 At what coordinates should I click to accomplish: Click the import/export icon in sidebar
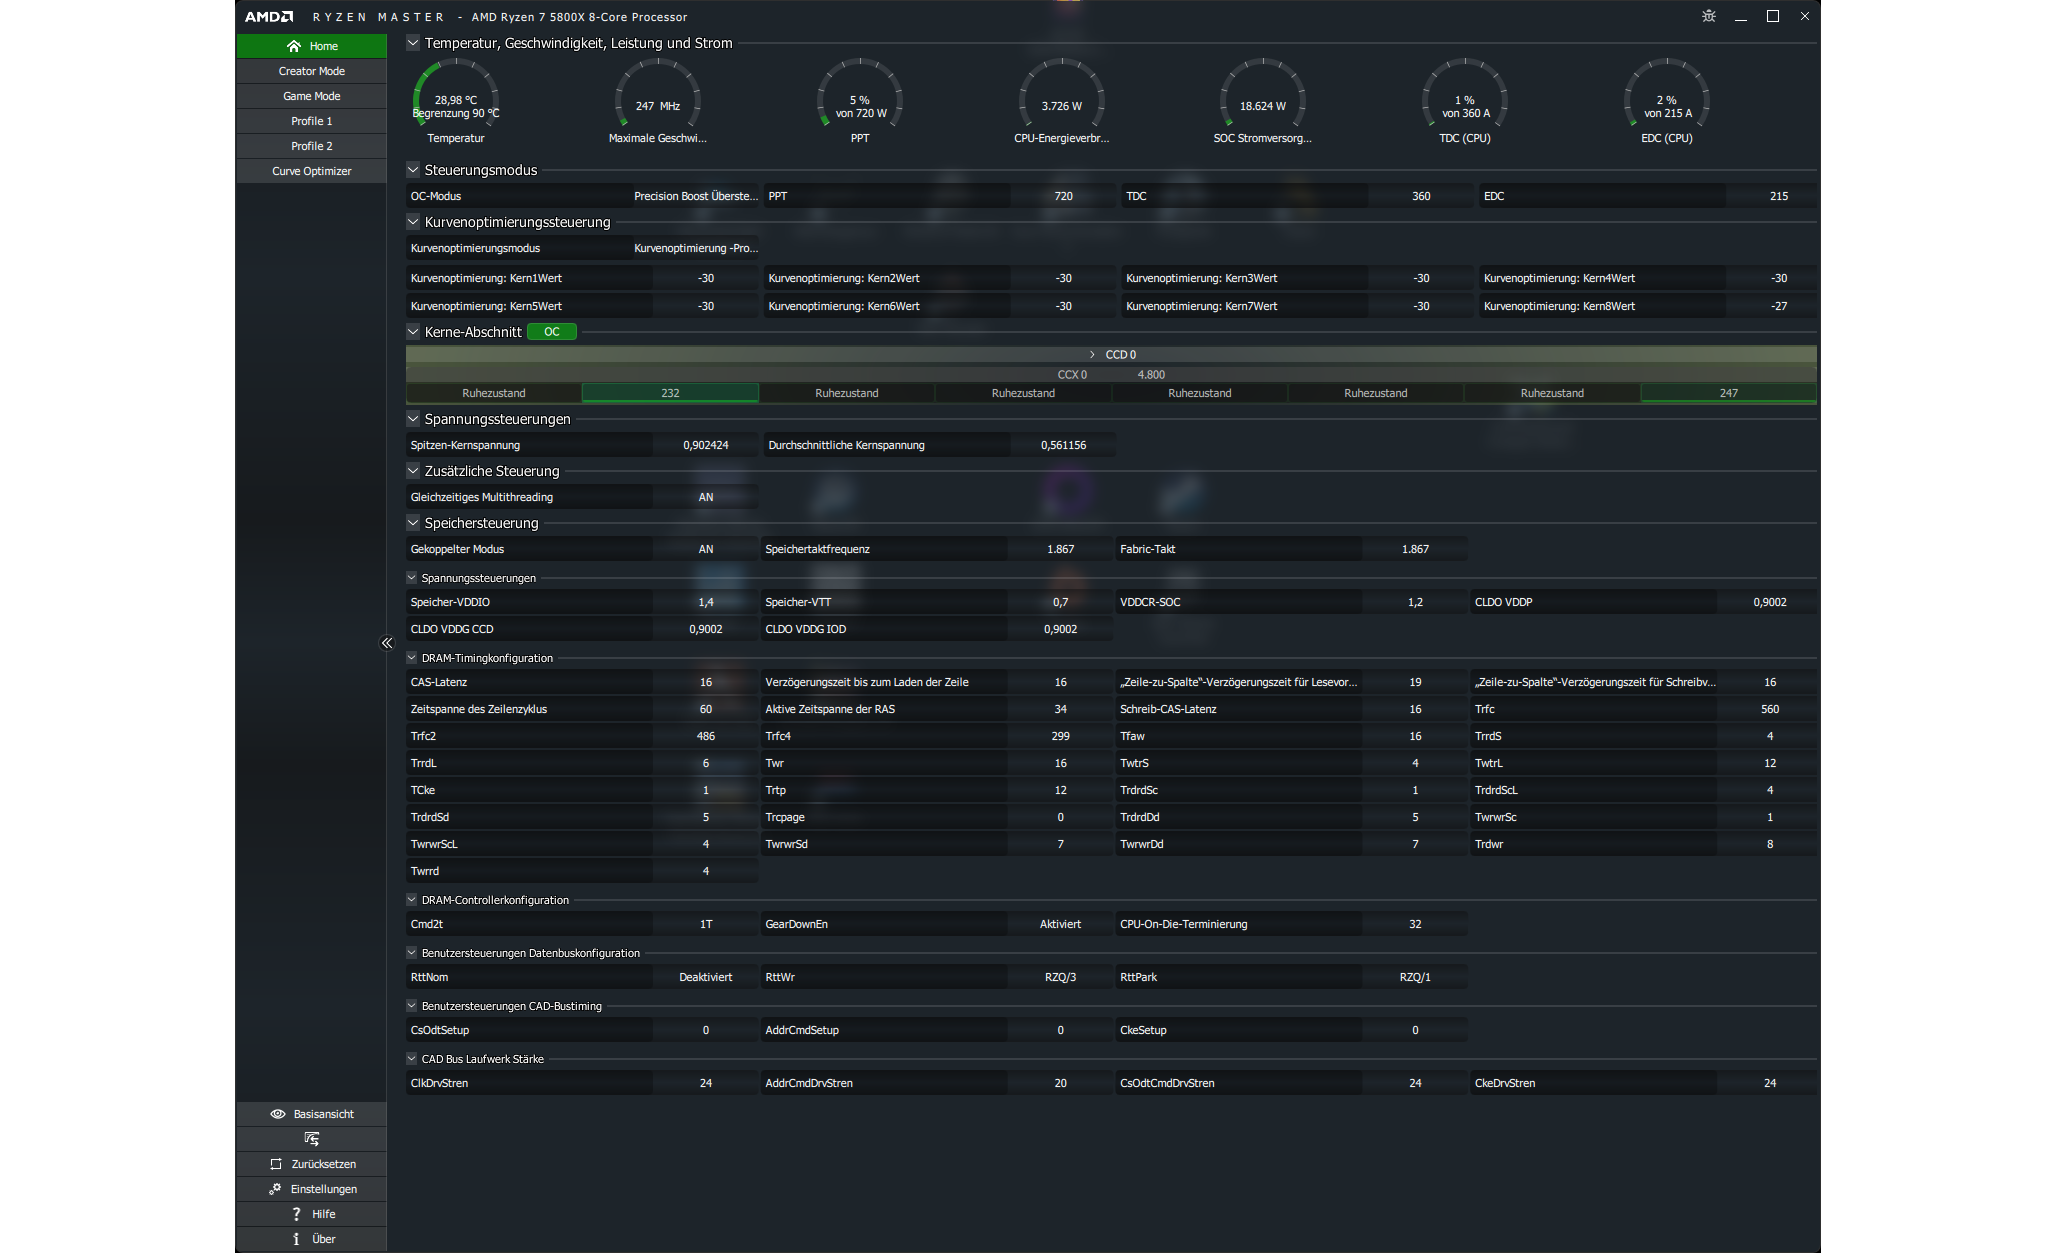[x=312, y=1139]
